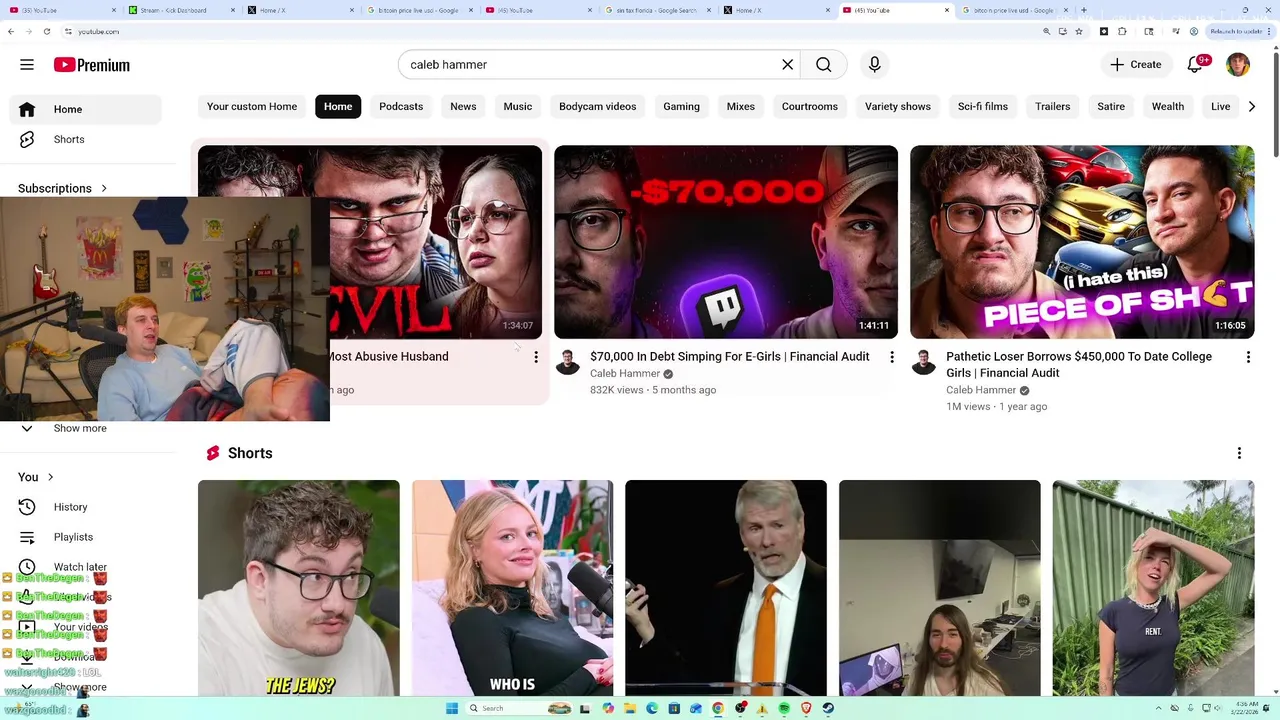This screenshot has width=1280, height=720.
Task: Bookmark this page with the star
Action: (x=1078, y=31)
